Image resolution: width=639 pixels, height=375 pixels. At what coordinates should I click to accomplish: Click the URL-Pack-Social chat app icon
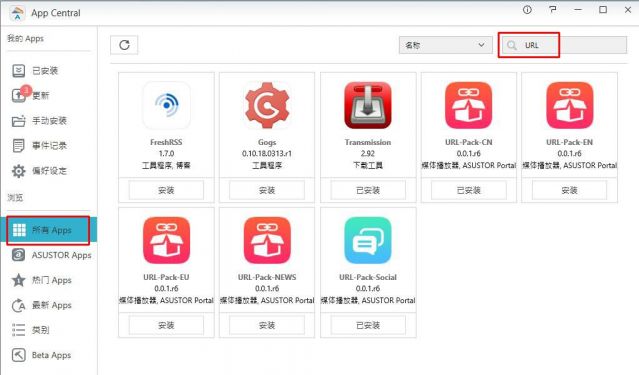pos(368,240)
